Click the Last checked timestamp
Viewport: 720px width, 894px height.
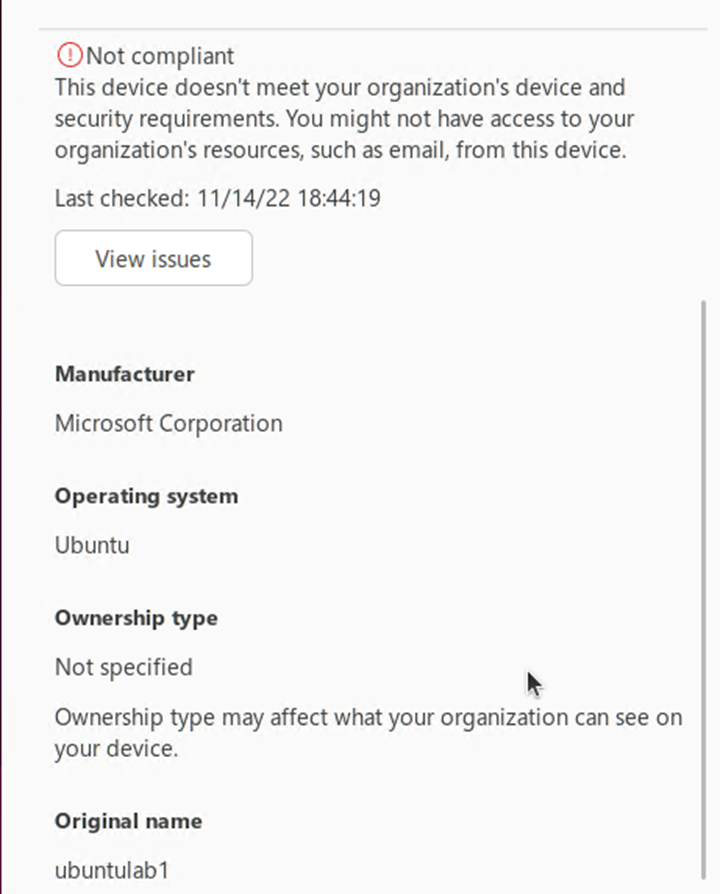pos(217,198)
